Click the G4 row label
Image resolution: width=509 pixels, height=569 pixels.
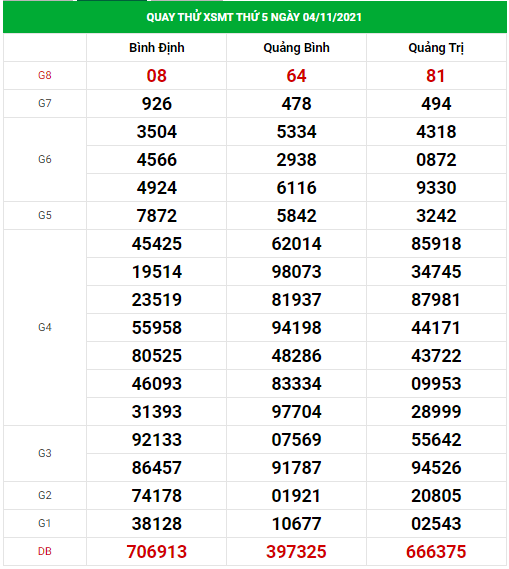(x=45, y=327)
